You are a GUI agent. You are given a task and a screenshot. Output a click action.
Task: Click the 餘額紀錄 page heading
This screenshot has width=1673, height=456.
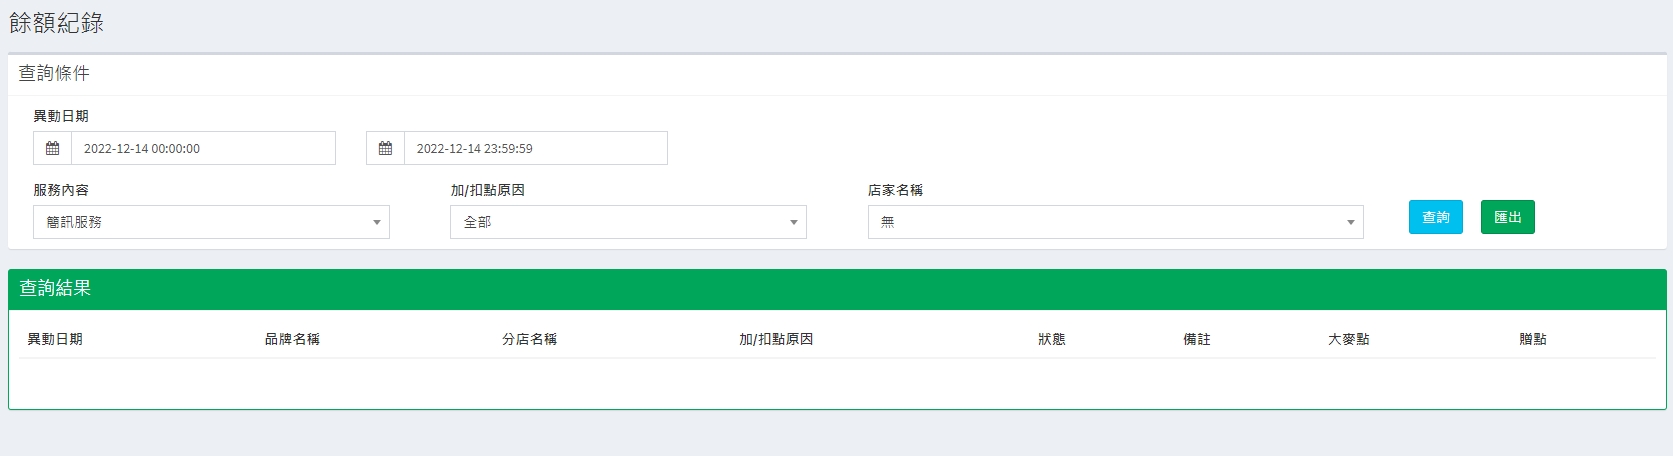tap(57, 23)
